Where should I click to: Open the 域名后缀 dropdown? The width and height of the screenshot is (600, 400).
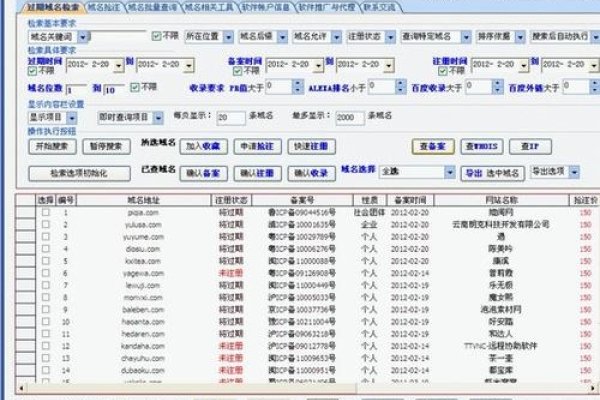click(x=282, y=37)
